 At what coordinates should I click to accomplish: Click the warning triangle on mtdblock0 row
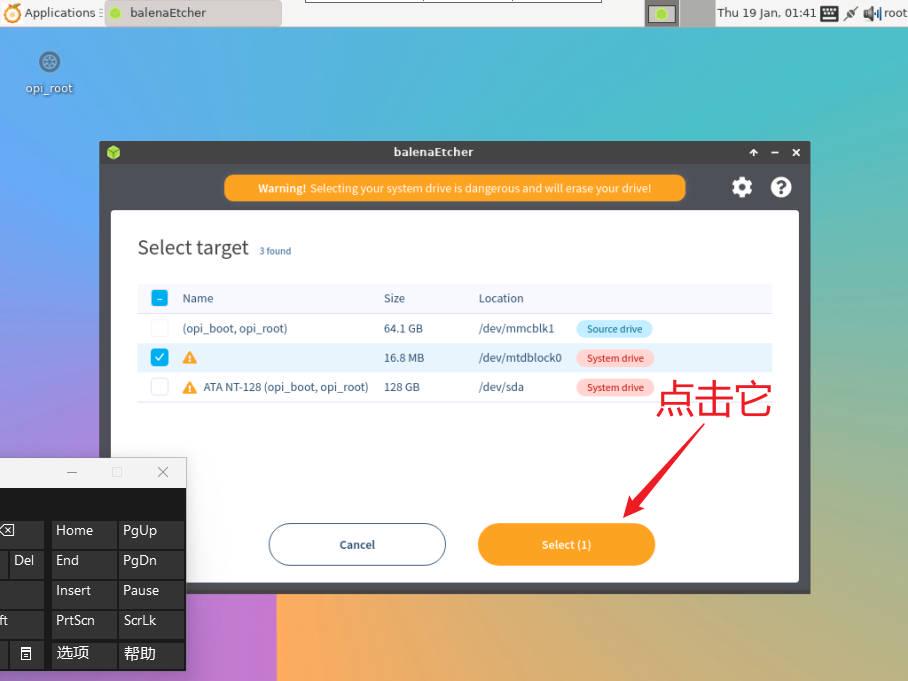pyautogui.click(x=189, y=358)
